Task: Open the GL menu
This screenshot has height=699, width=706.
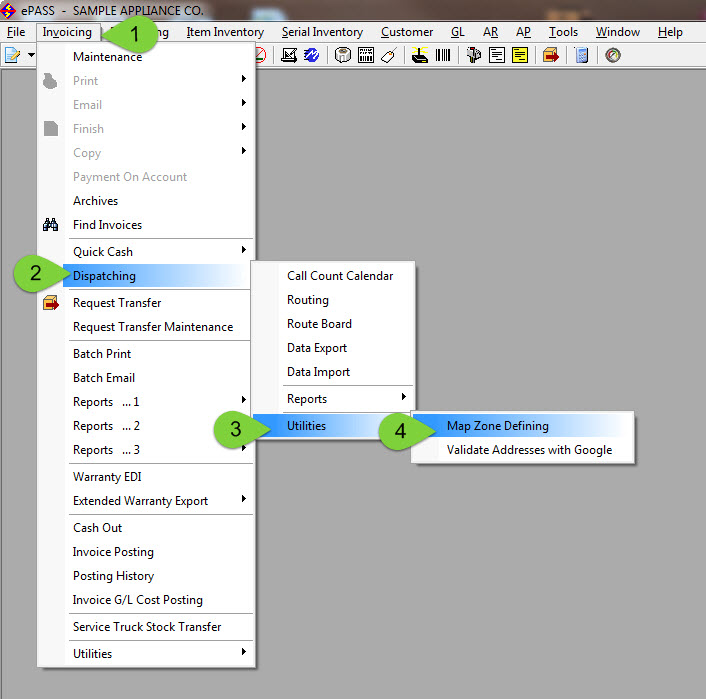Action: (457, 32)
